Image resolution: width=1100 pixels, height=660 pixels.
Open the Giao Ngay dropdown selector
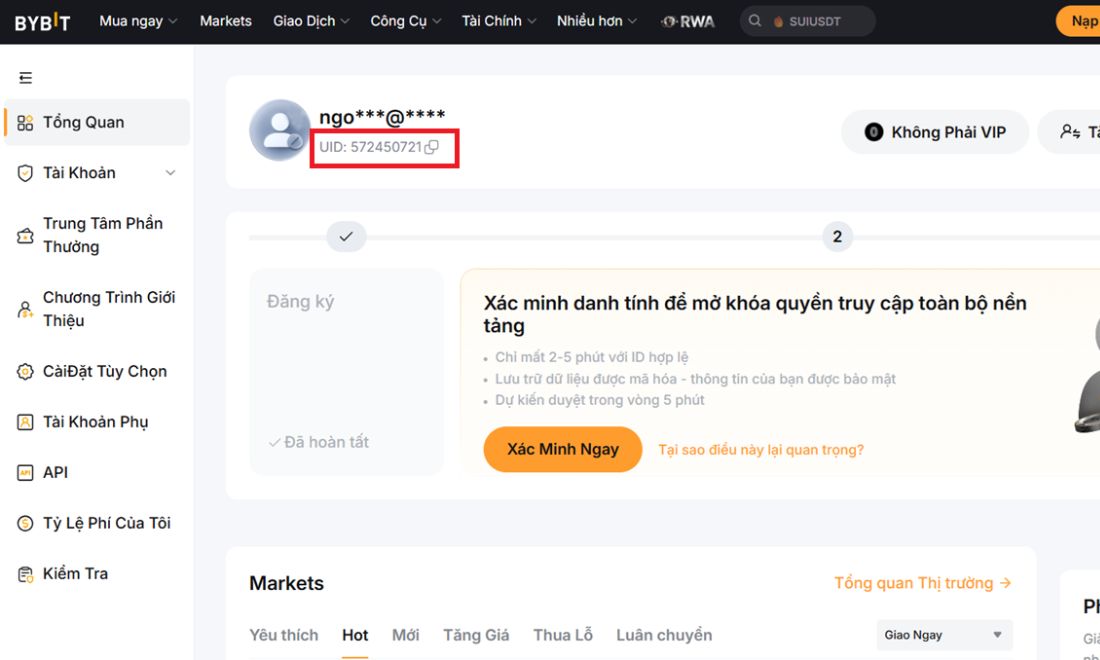tap(944, 635)
